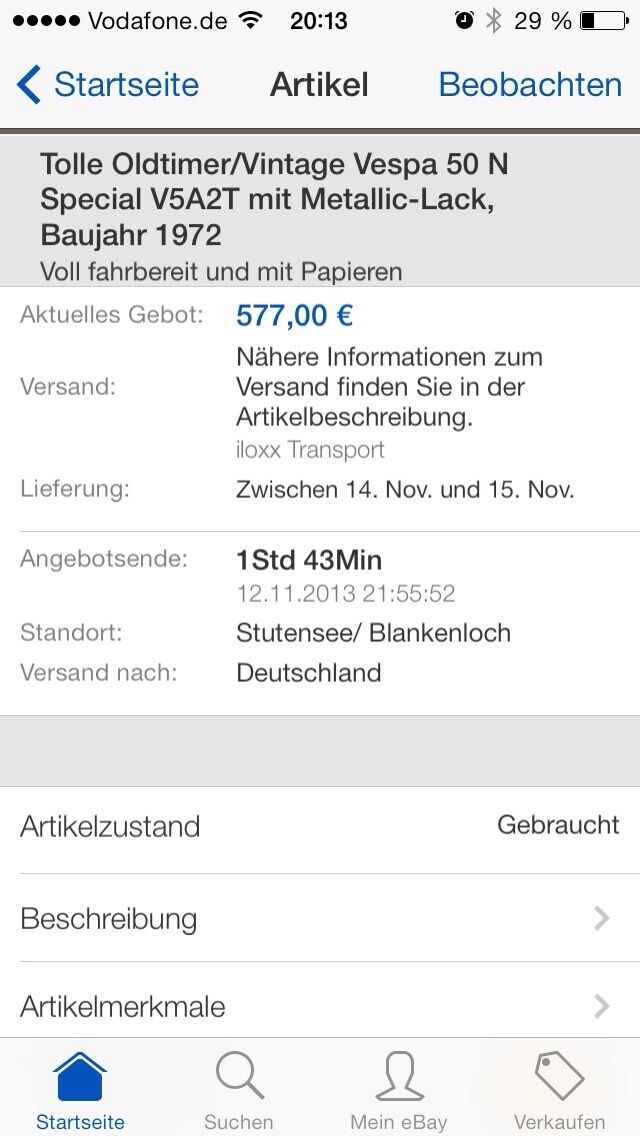Screen dimensions: 640x1136
Task: Tap the Wi-Fi signal icon
Action: tap(251, 20)
